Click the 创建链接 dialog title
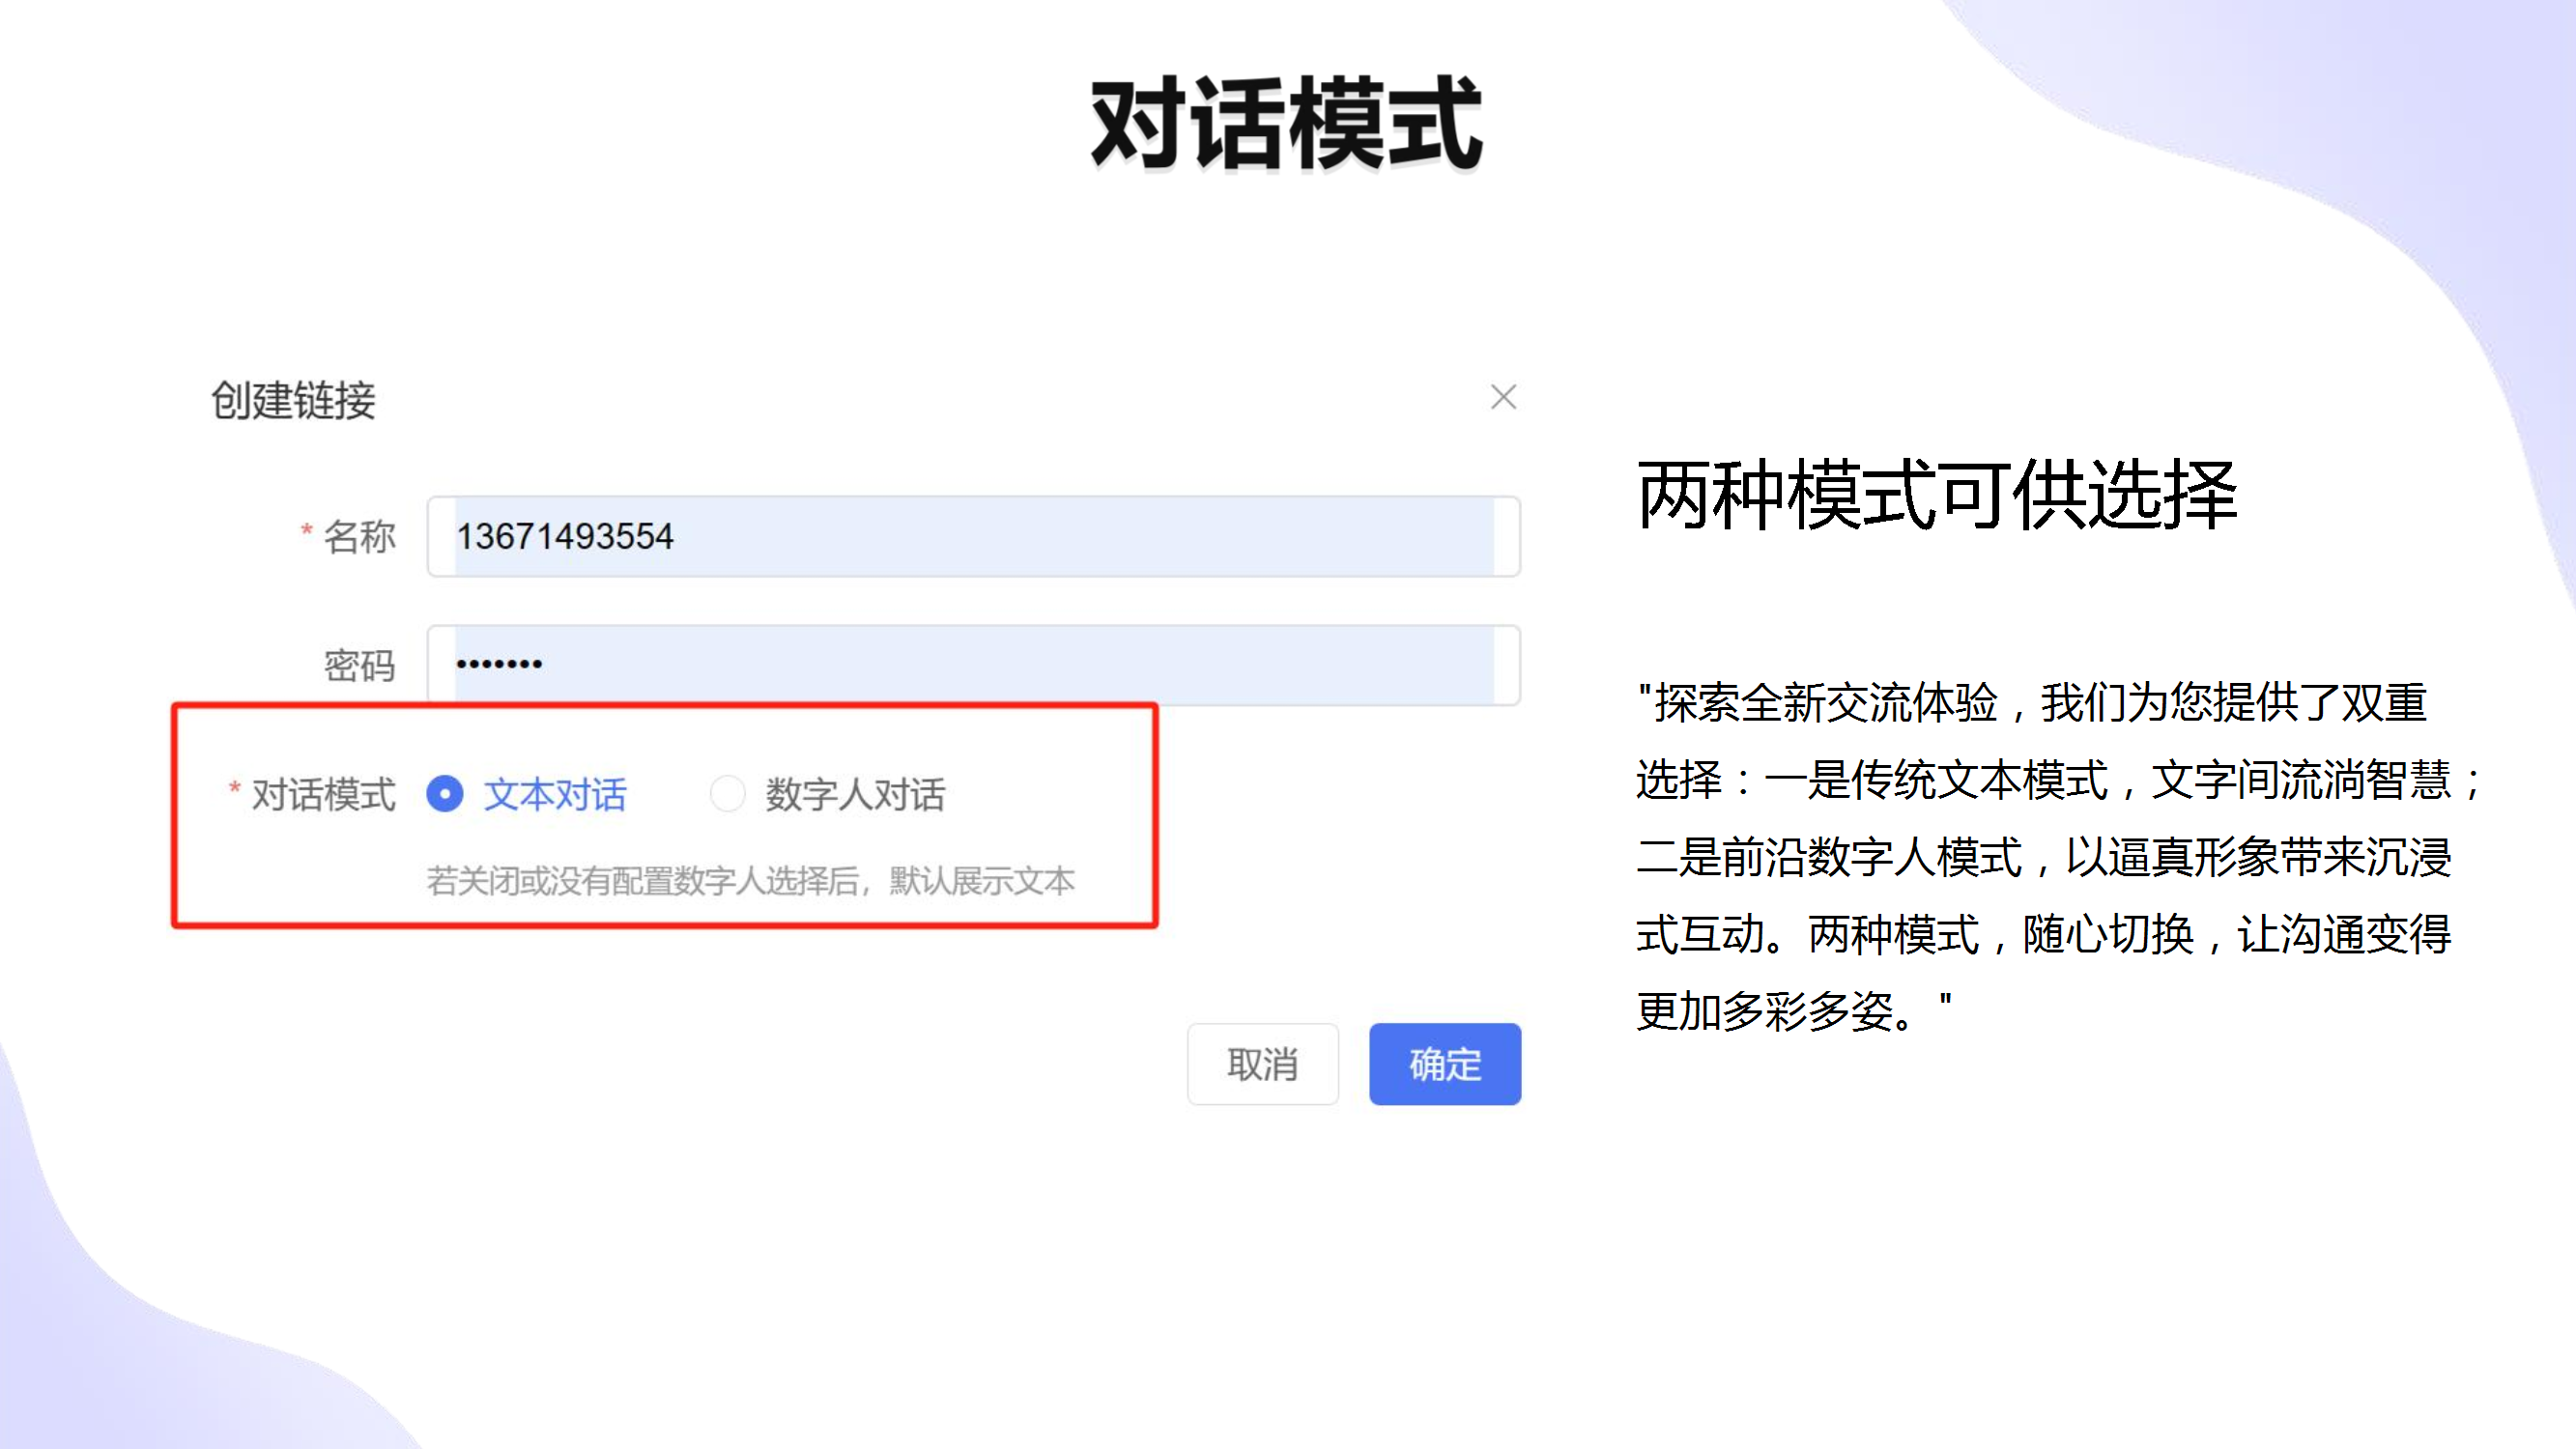The width and height of the screenshot is (2576, 1449). (x=293, y=400)
